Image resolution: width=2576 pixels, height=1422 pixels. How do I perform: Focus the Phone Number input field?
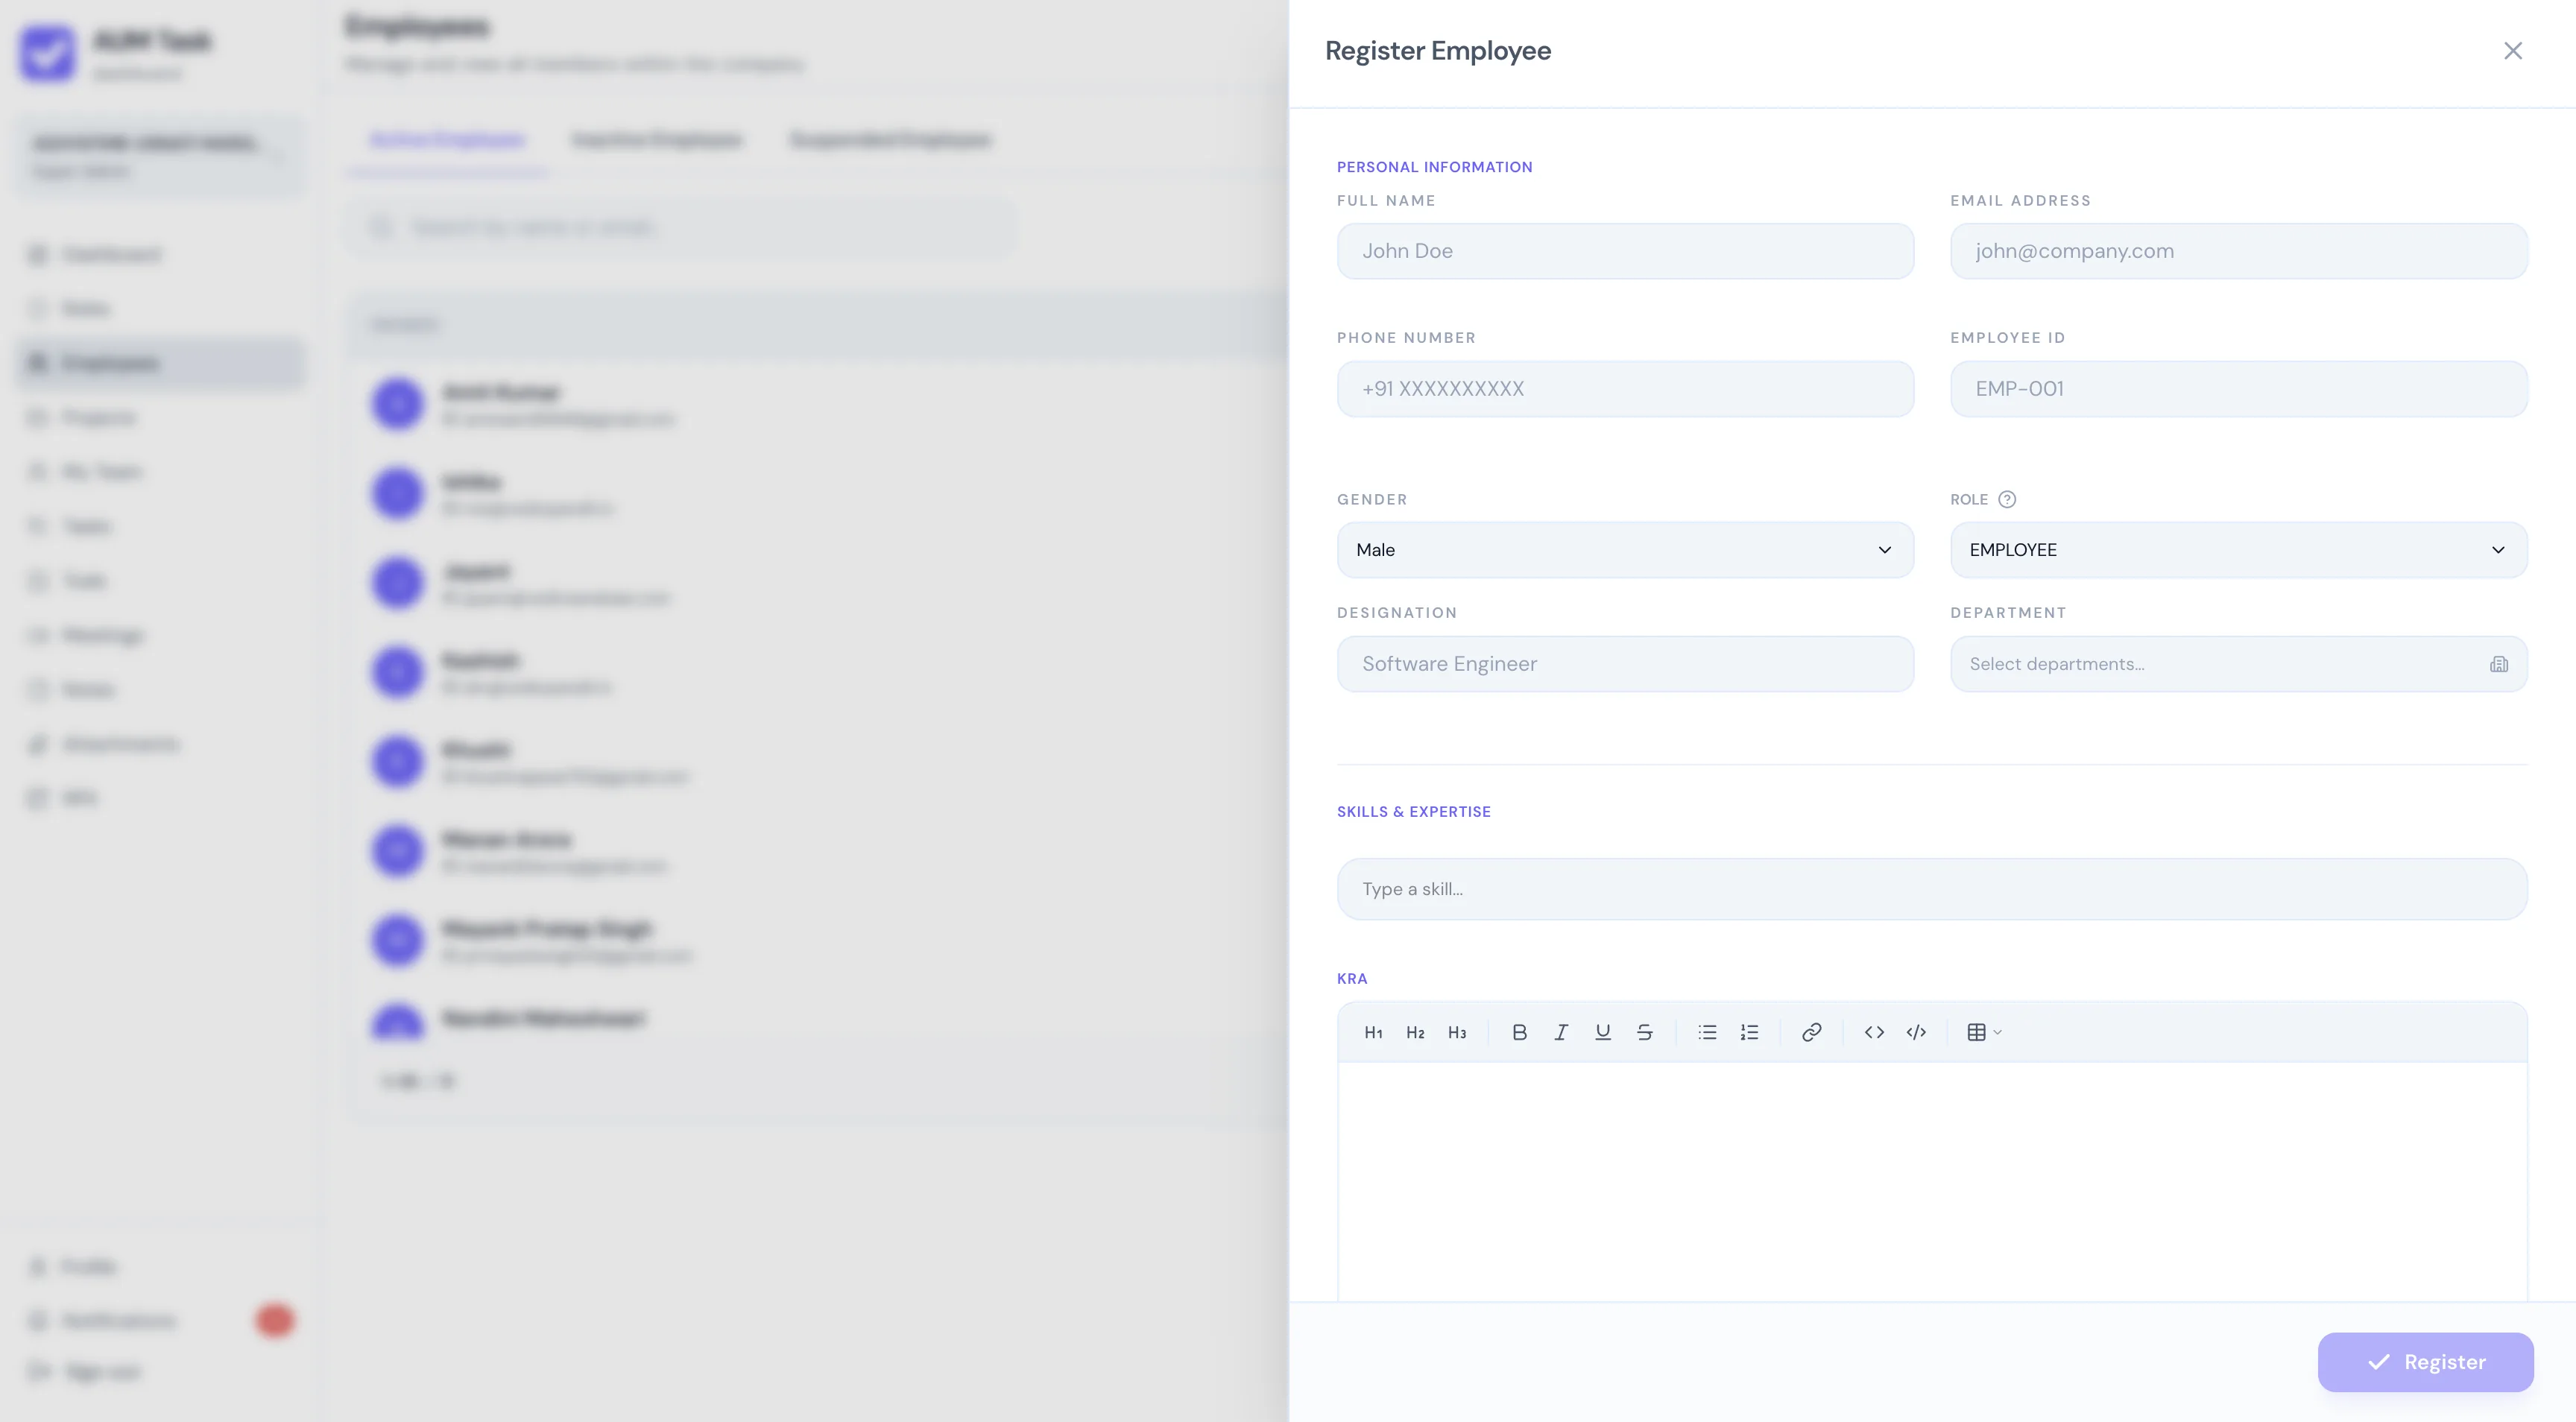pyautogui.click(x=1625, y=389)
